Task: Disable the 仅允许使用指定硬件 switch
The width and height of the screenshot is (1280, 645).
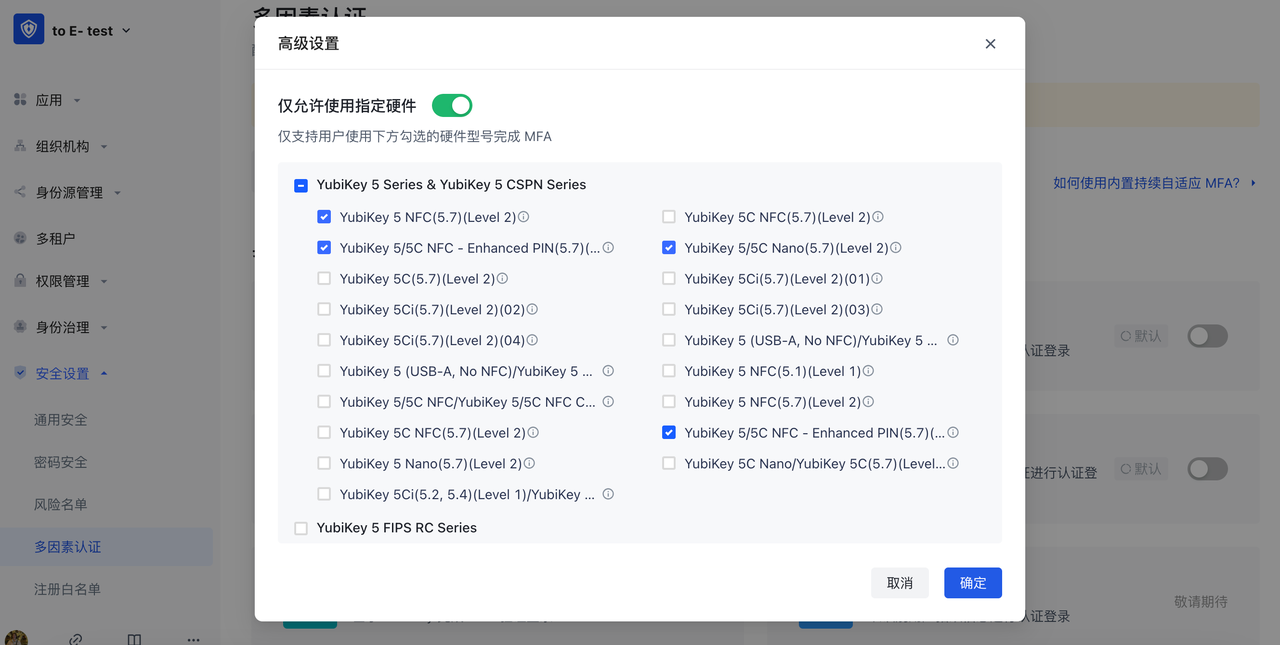Action: click(x=452, y=105)
